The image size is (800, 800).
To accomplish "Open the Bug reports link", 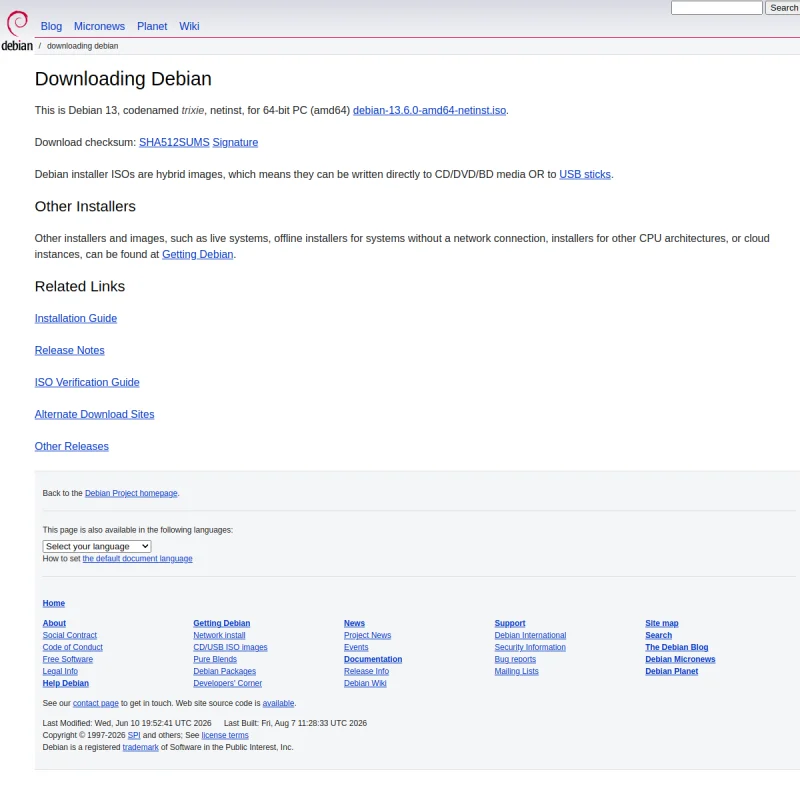I will click(515, 659).
